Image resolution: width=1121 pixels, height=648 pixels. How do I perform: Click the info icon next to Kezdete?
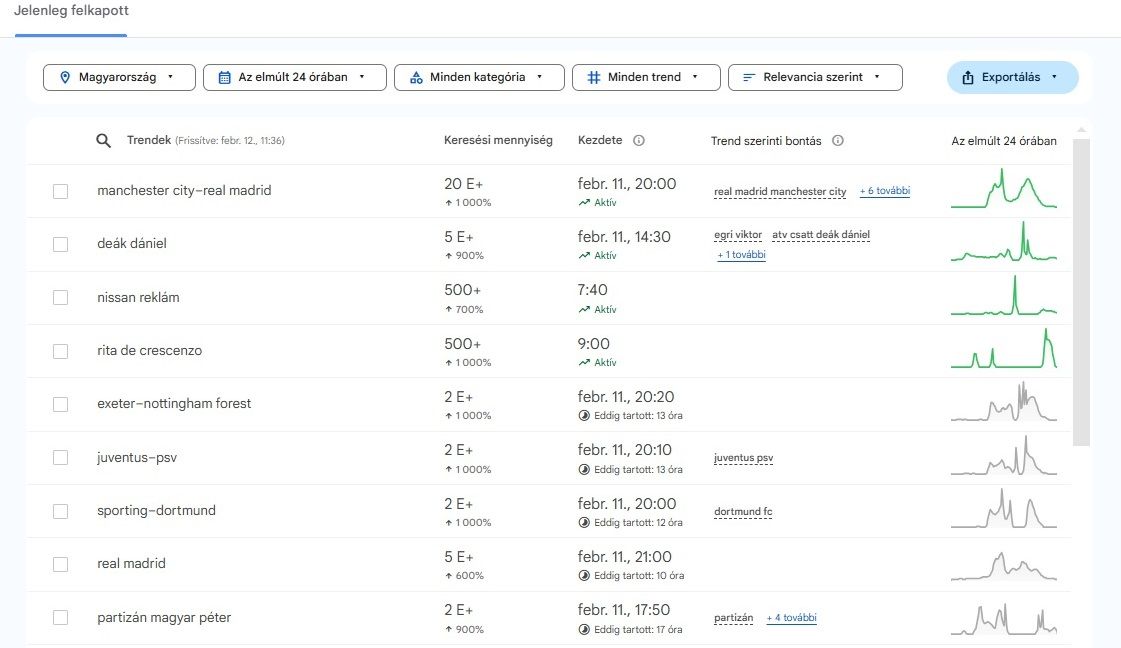[639, 141]
